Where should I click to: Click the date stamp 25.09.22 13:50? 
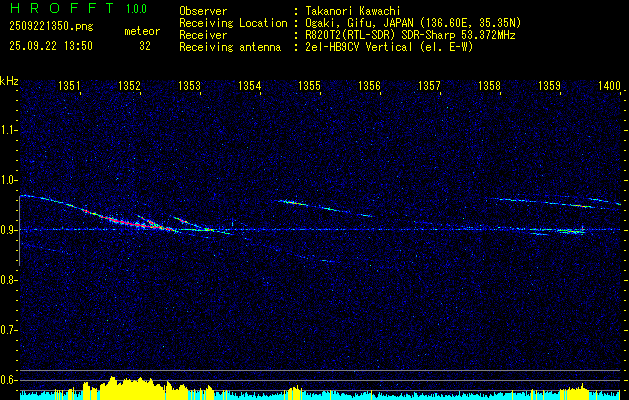click(51, 46)
